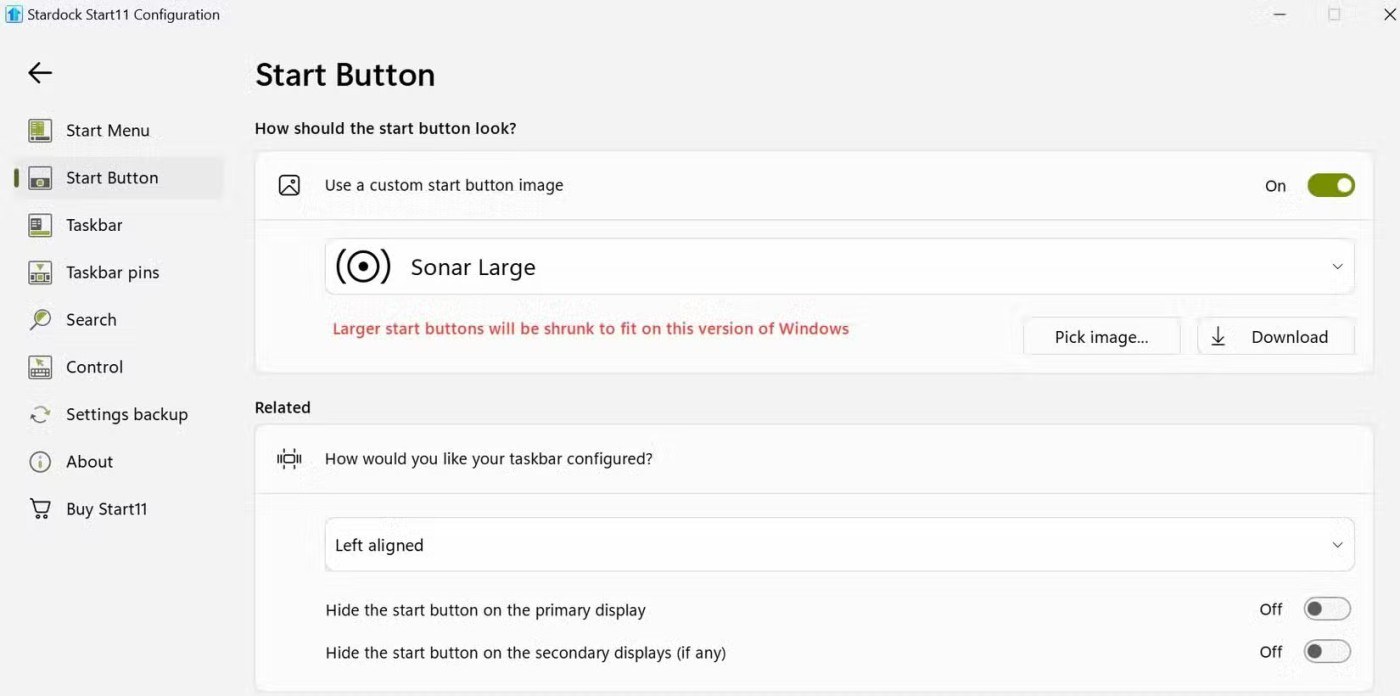The image size is (1400, 696).
Task: Click the Download button
Action: point(1275,337)
